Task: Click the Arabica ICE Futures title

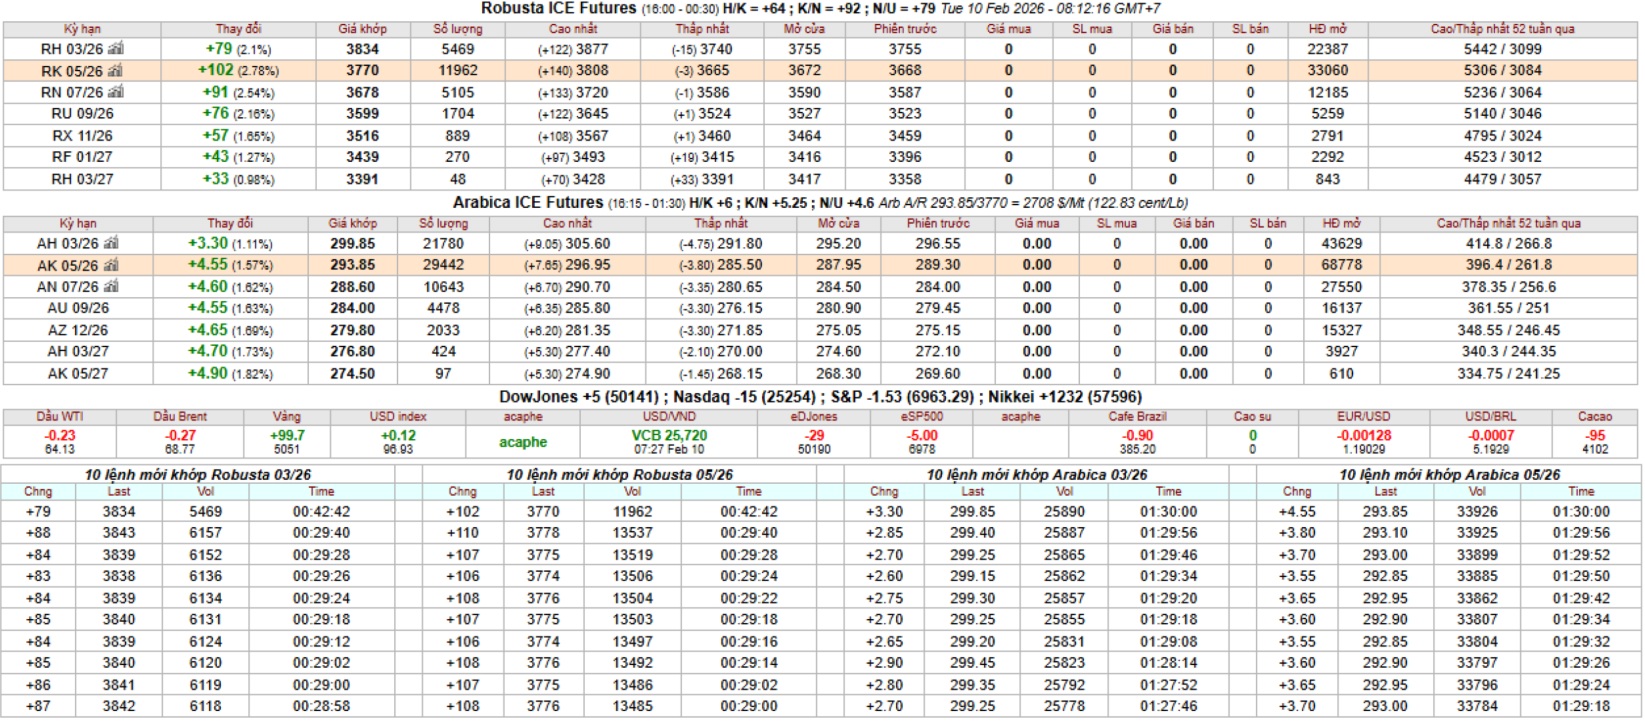Action: click(x=527, y=202)
